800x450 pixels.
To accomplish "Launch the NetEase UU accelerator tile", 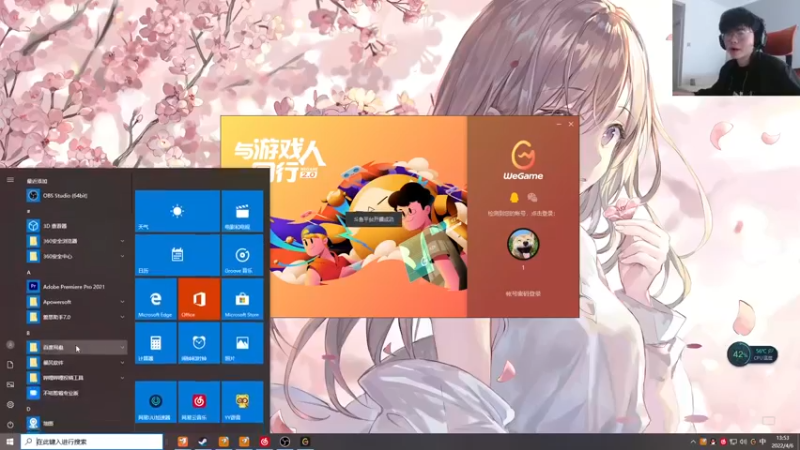I will pos(156,402).
